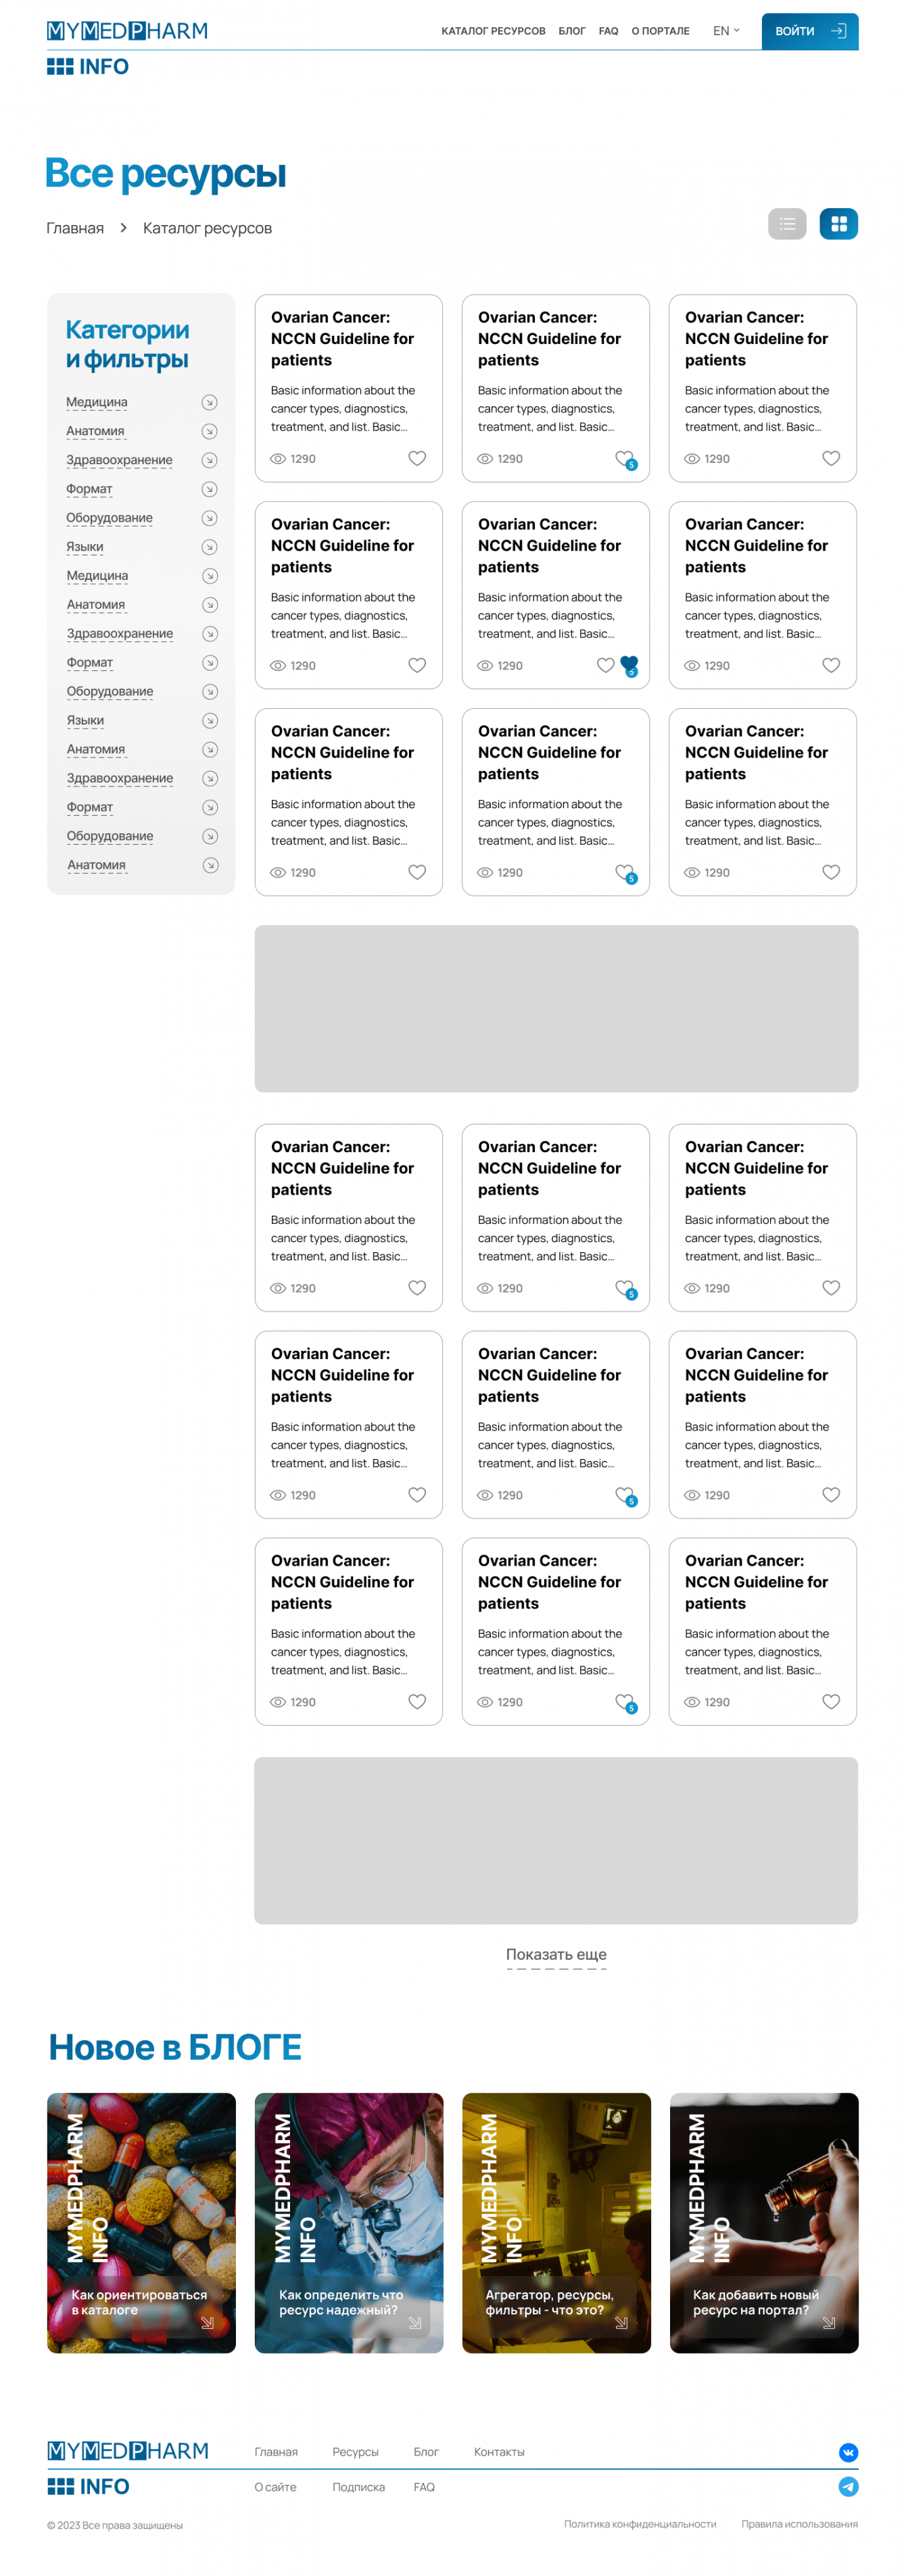
Task: Toggle heart on top-right resource card
Action: click(831, 458)
